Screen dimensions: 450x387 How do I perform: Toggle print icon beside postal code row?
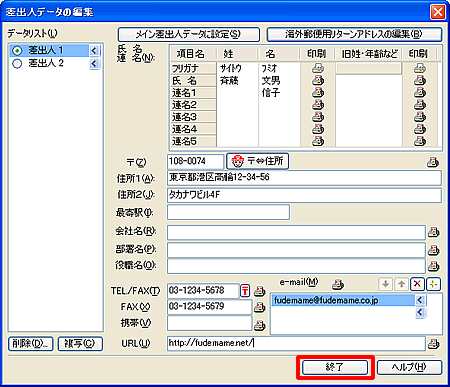[433, 162]
